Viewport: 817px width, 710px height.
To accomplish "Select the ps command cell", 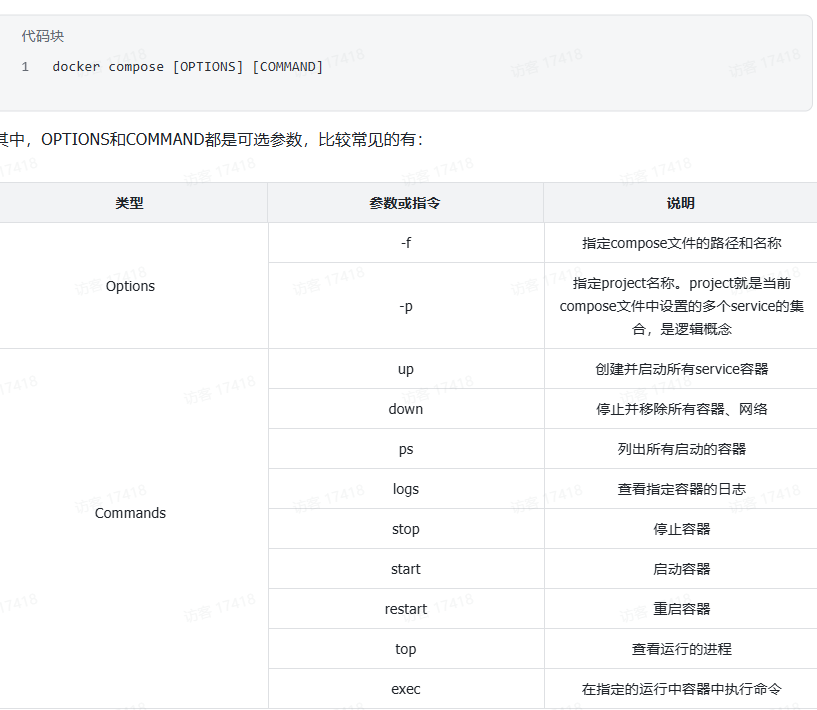I will [x=405, y=448].
